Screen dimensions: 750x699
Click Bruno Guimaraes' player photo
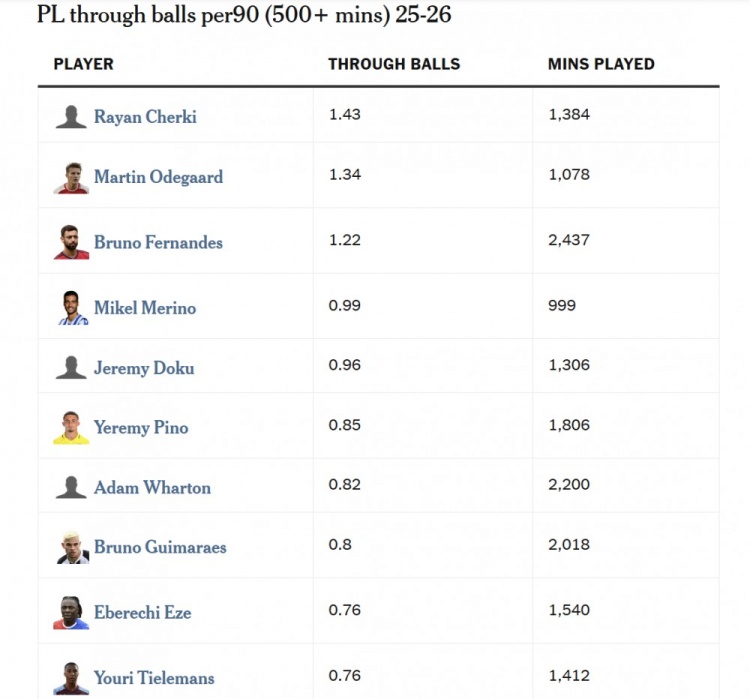coord(71,547)
